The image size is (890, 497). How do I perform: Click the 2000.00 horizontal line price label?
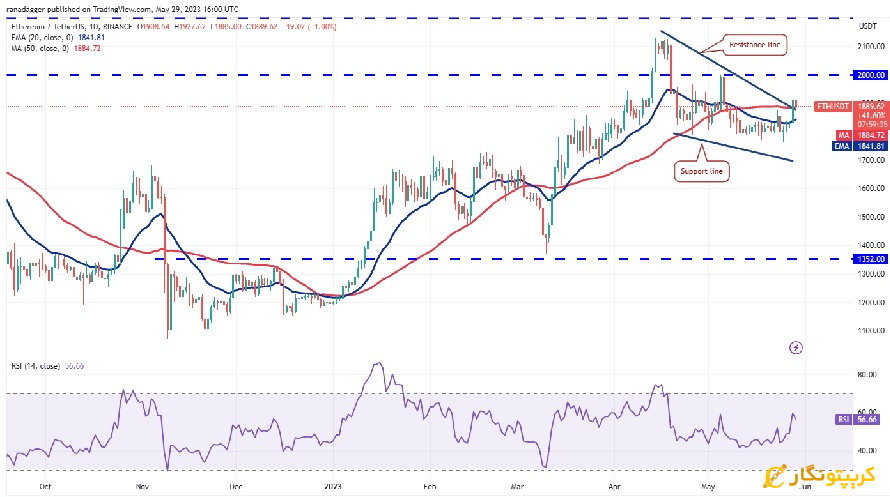coord(871,75)
